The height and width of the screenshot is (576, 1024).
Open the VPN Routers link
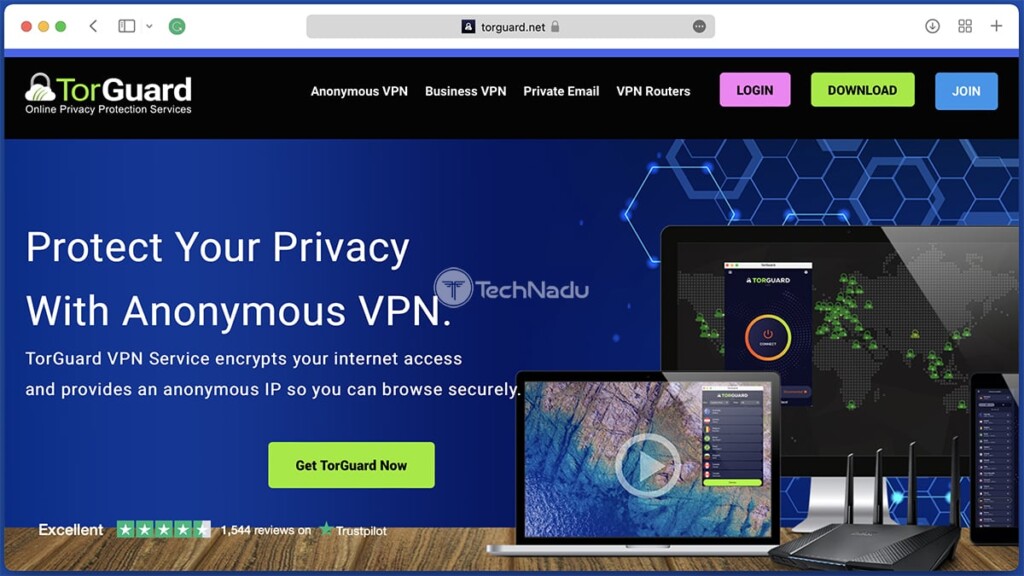click(x=653, y=91)
